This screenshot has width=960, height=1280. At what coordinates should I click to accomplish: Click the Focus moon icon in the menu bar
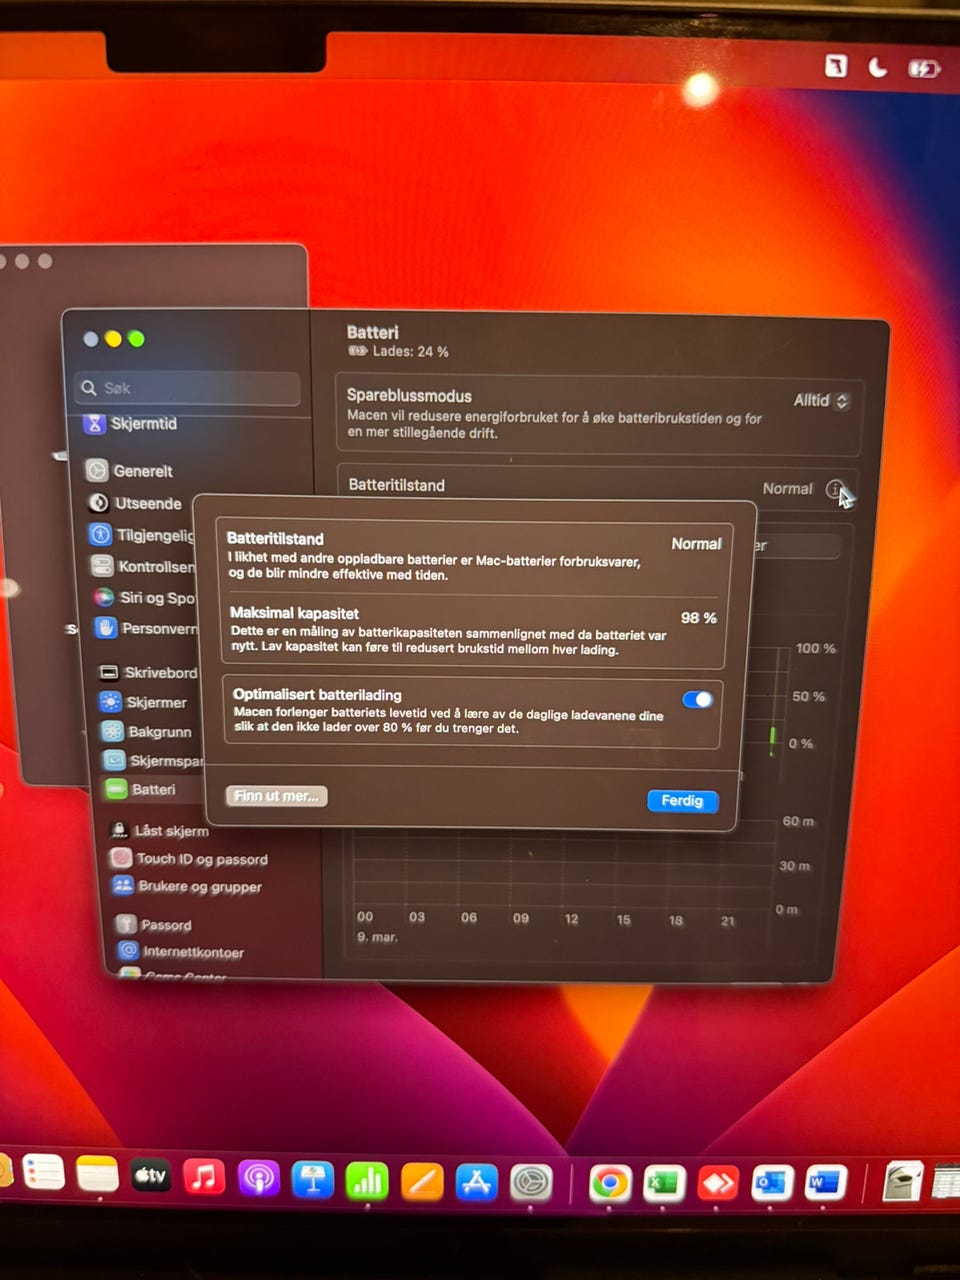(x=877, y=67)
